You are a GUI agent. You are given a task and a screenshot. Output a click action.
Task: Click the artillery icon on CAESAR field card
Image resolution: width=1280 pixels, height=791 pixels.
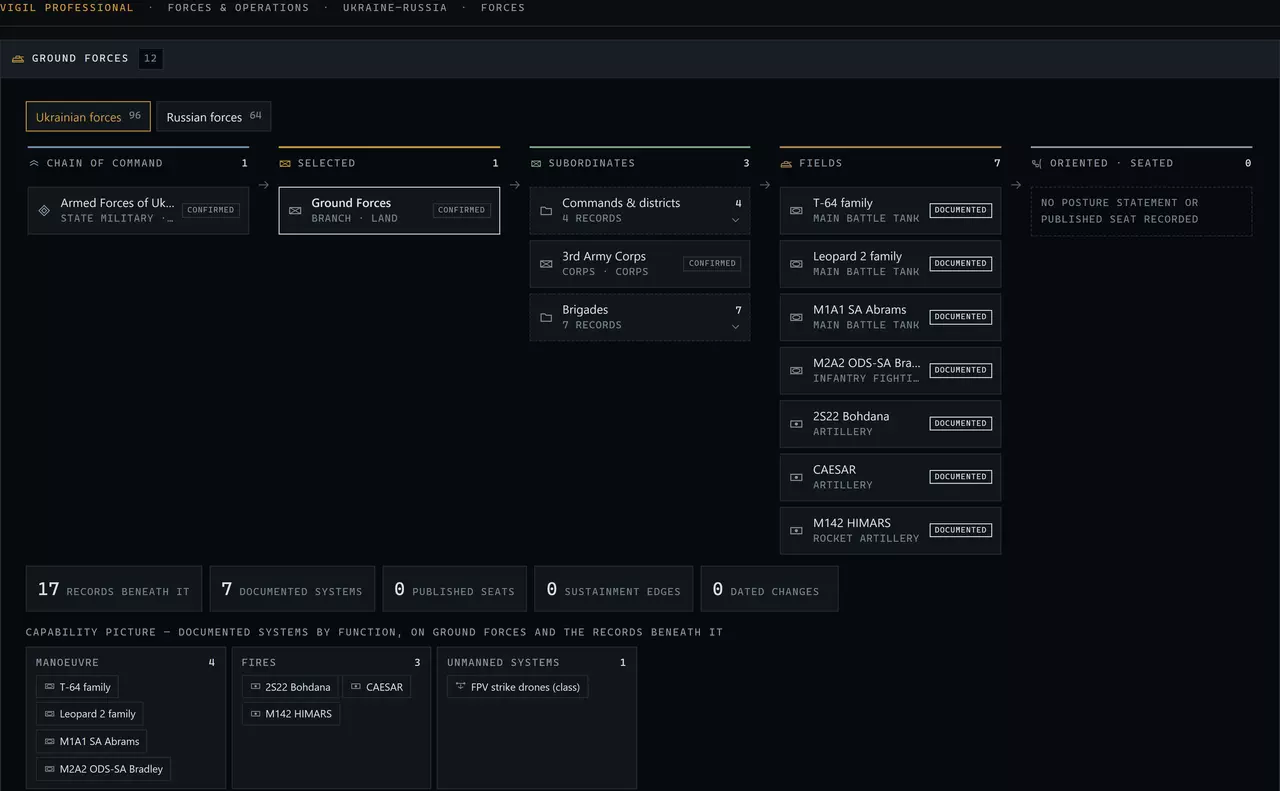(x=796, y=477)
